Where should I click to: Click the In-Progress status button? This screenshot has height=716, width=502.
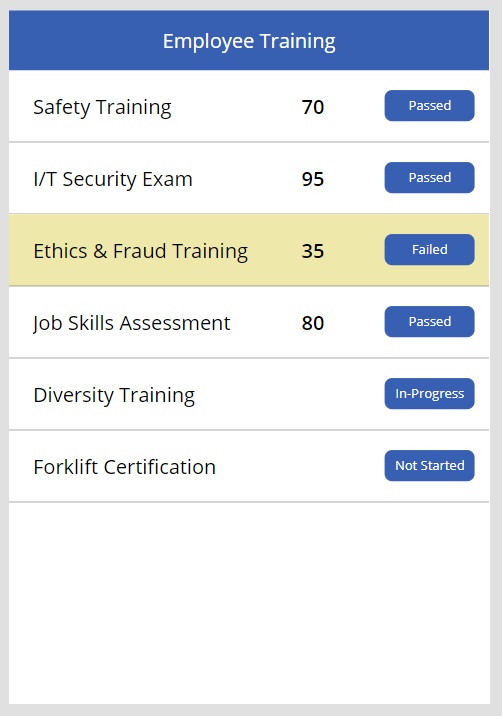pos(429,394)
